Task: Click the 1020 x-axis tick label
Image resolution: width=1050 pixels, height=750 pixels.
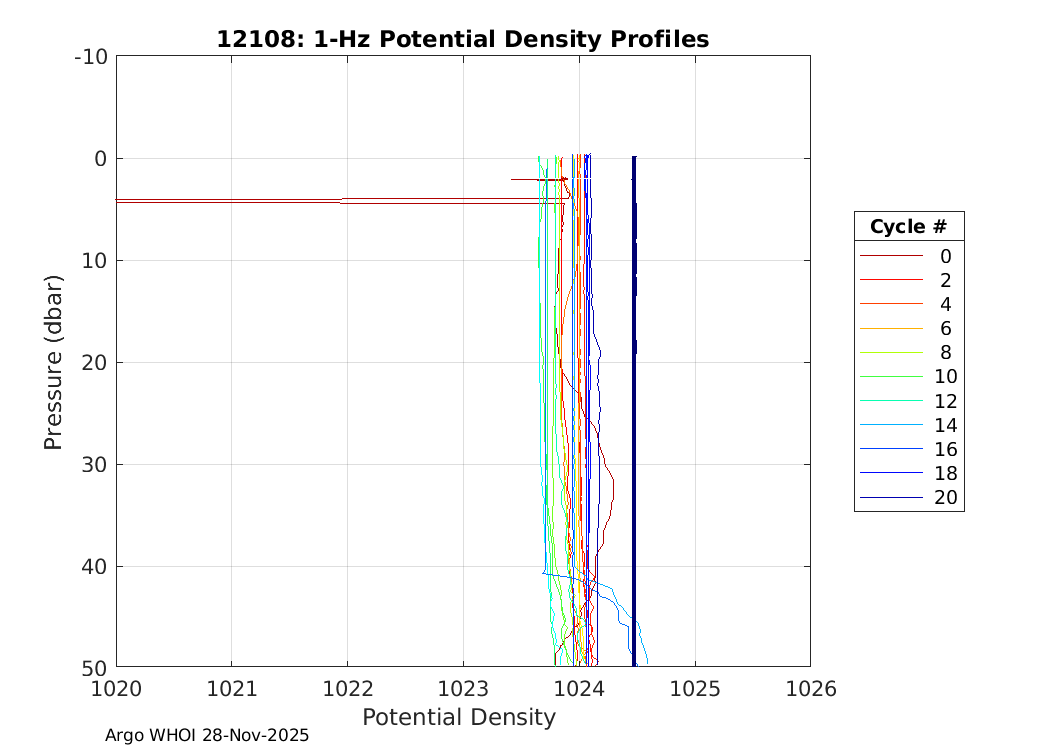Action: [x=116, y=689]
